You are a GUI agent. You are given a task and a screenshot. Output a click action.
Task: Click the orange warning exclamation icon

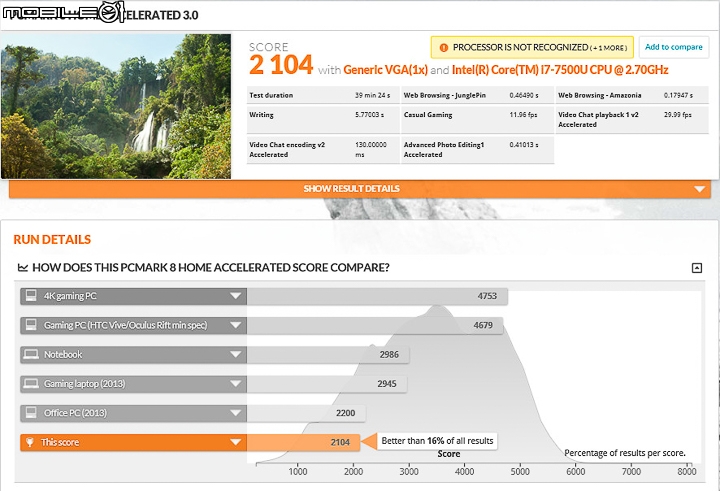click(444, 47)
